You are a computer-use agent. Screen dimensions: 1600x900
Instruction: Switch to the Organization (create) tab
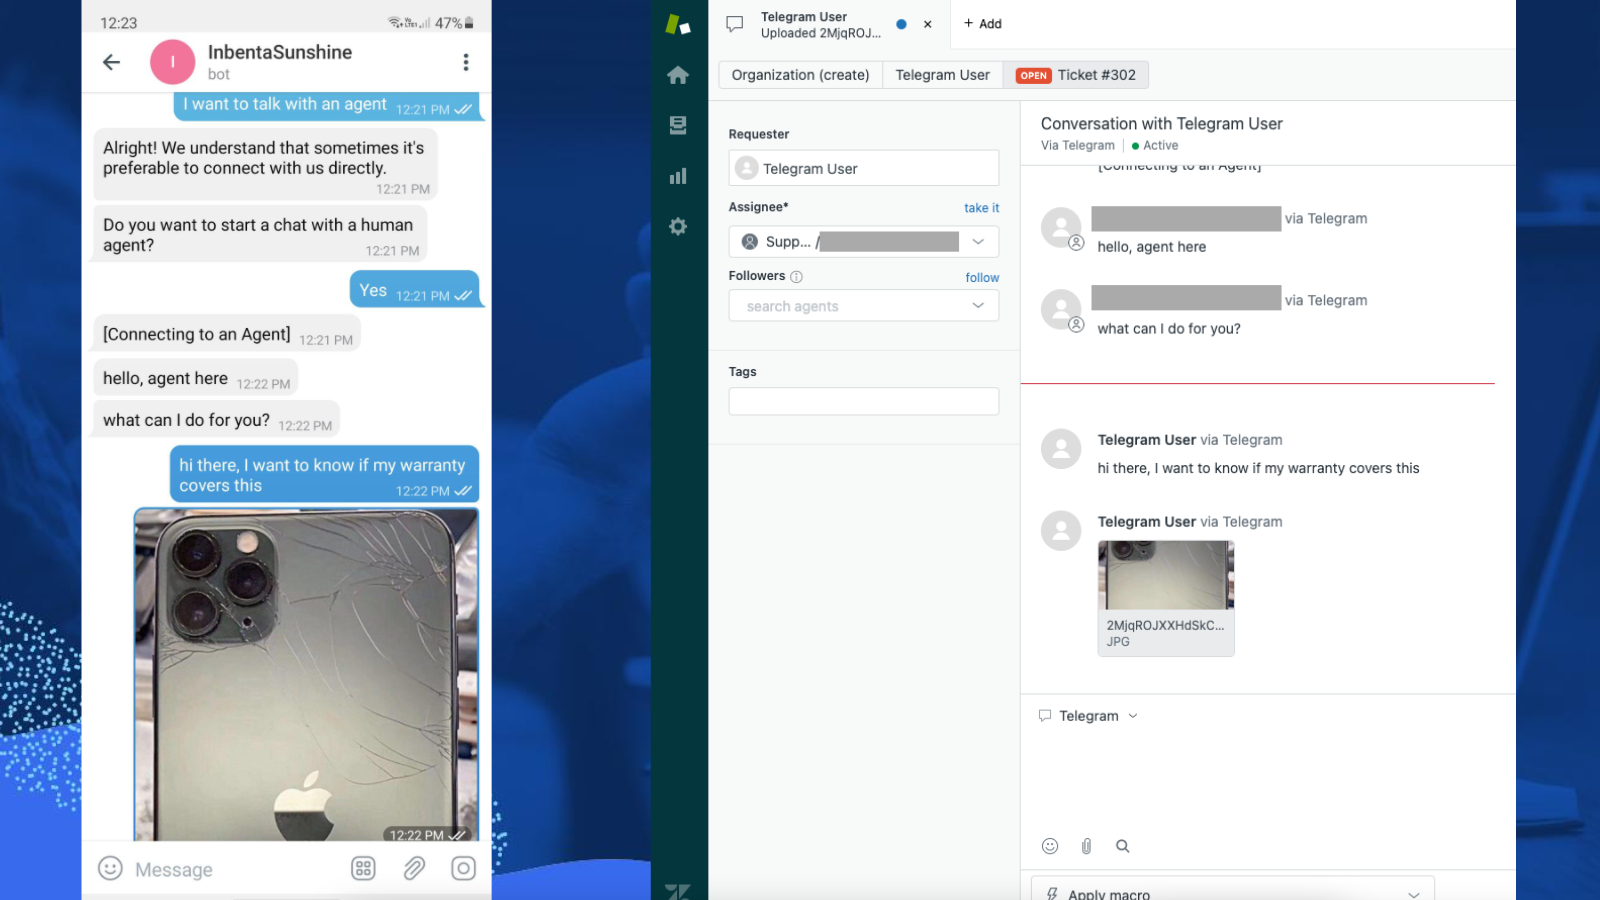[800, 75]
